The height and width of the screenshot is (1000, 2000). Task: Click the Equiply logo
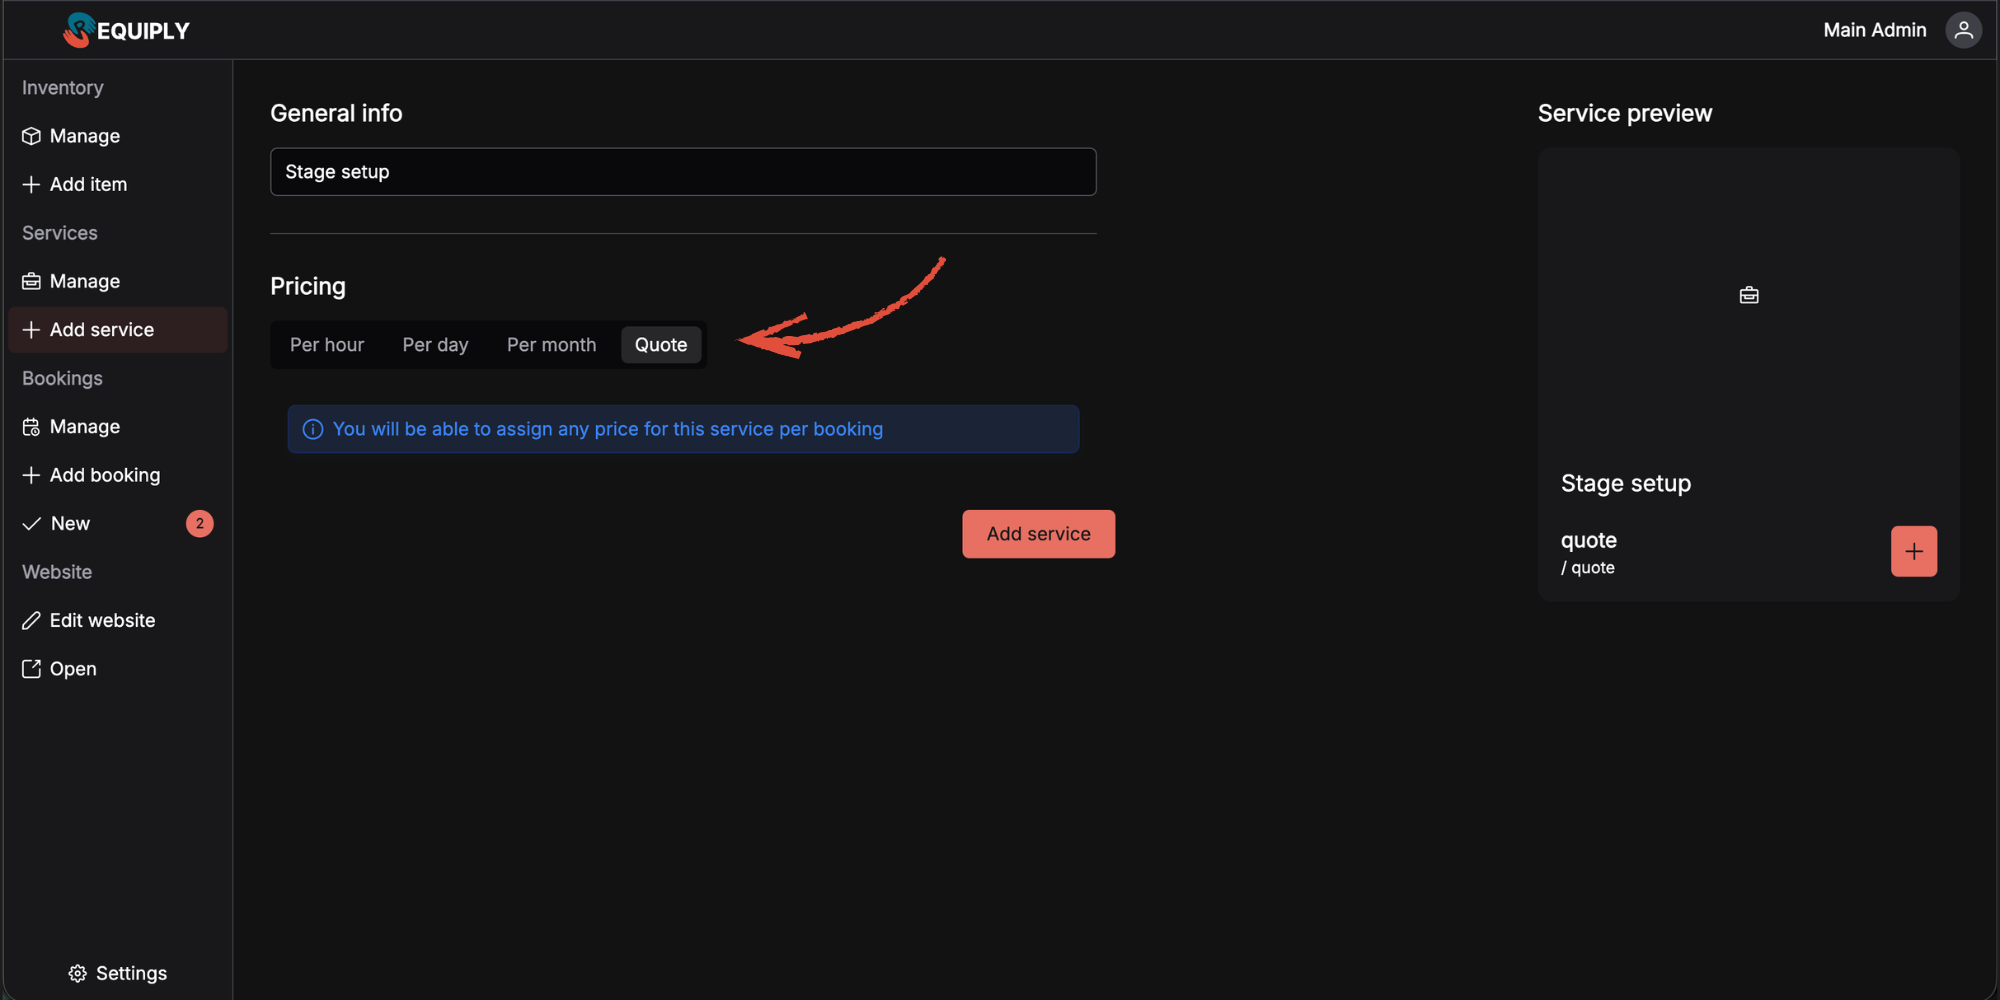[126, 30]
